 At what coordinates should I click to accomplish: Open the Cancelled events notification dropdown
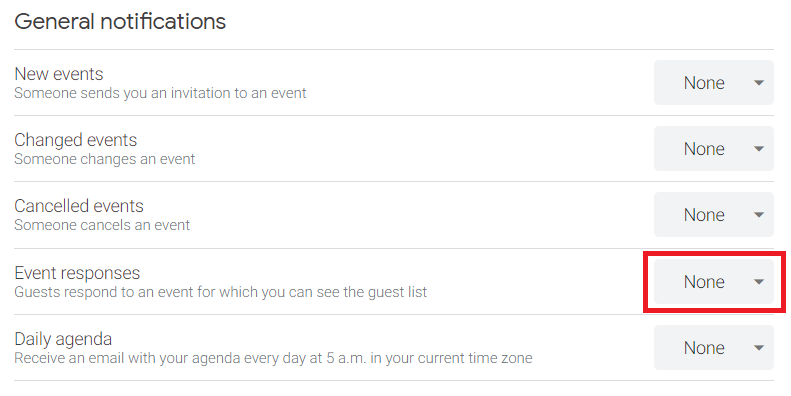713,215
